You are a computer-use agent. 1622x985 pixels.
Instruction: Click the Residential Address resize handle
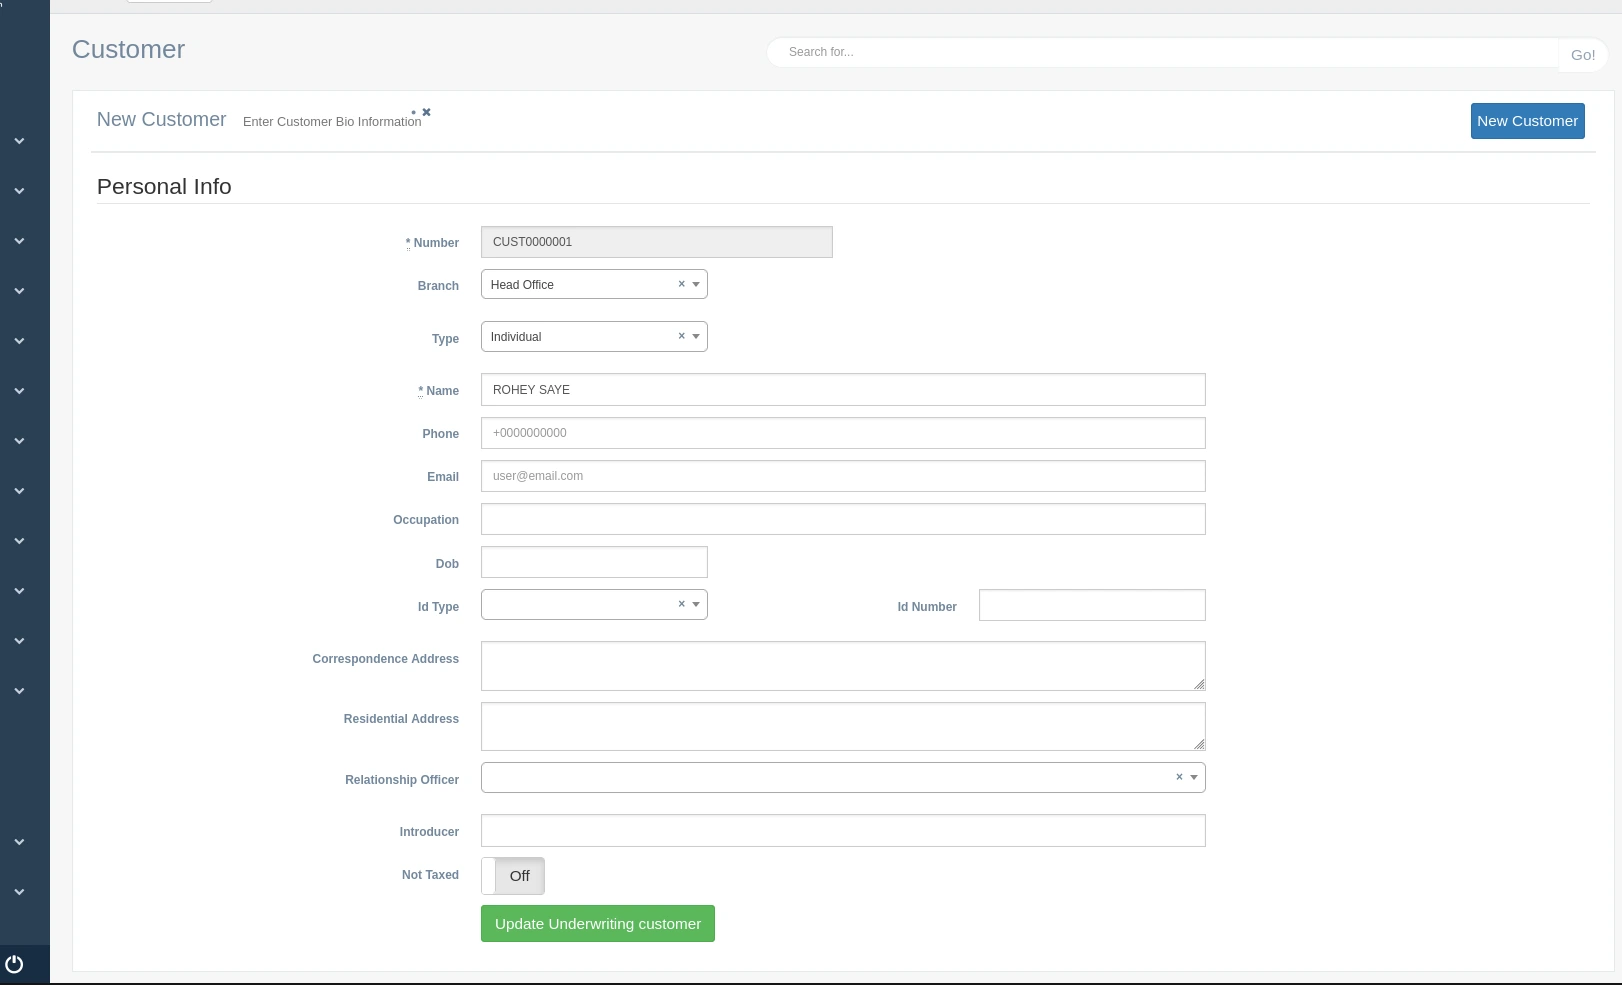1199,744
